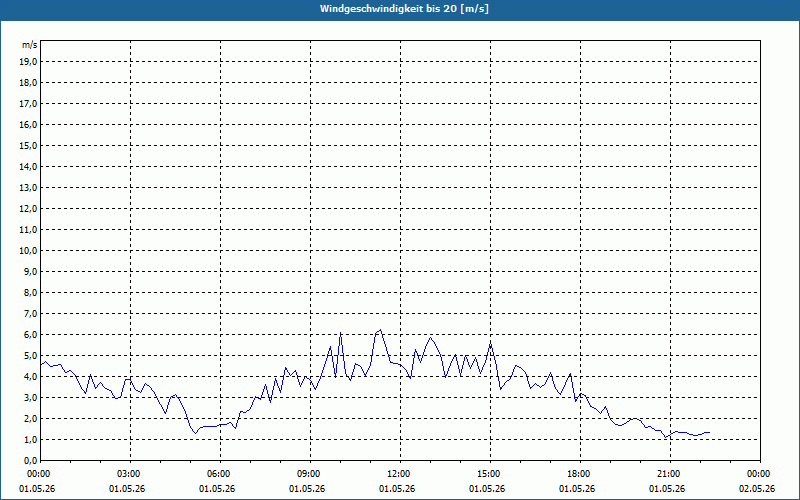Click the "16,0" y-axis value
The image size is (800, 500).
(x=28, y=124)
